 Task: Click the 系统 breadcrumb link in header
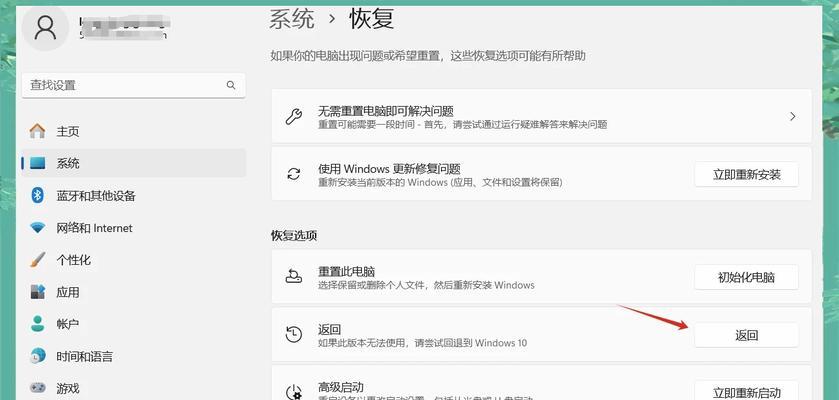point(292,18)
